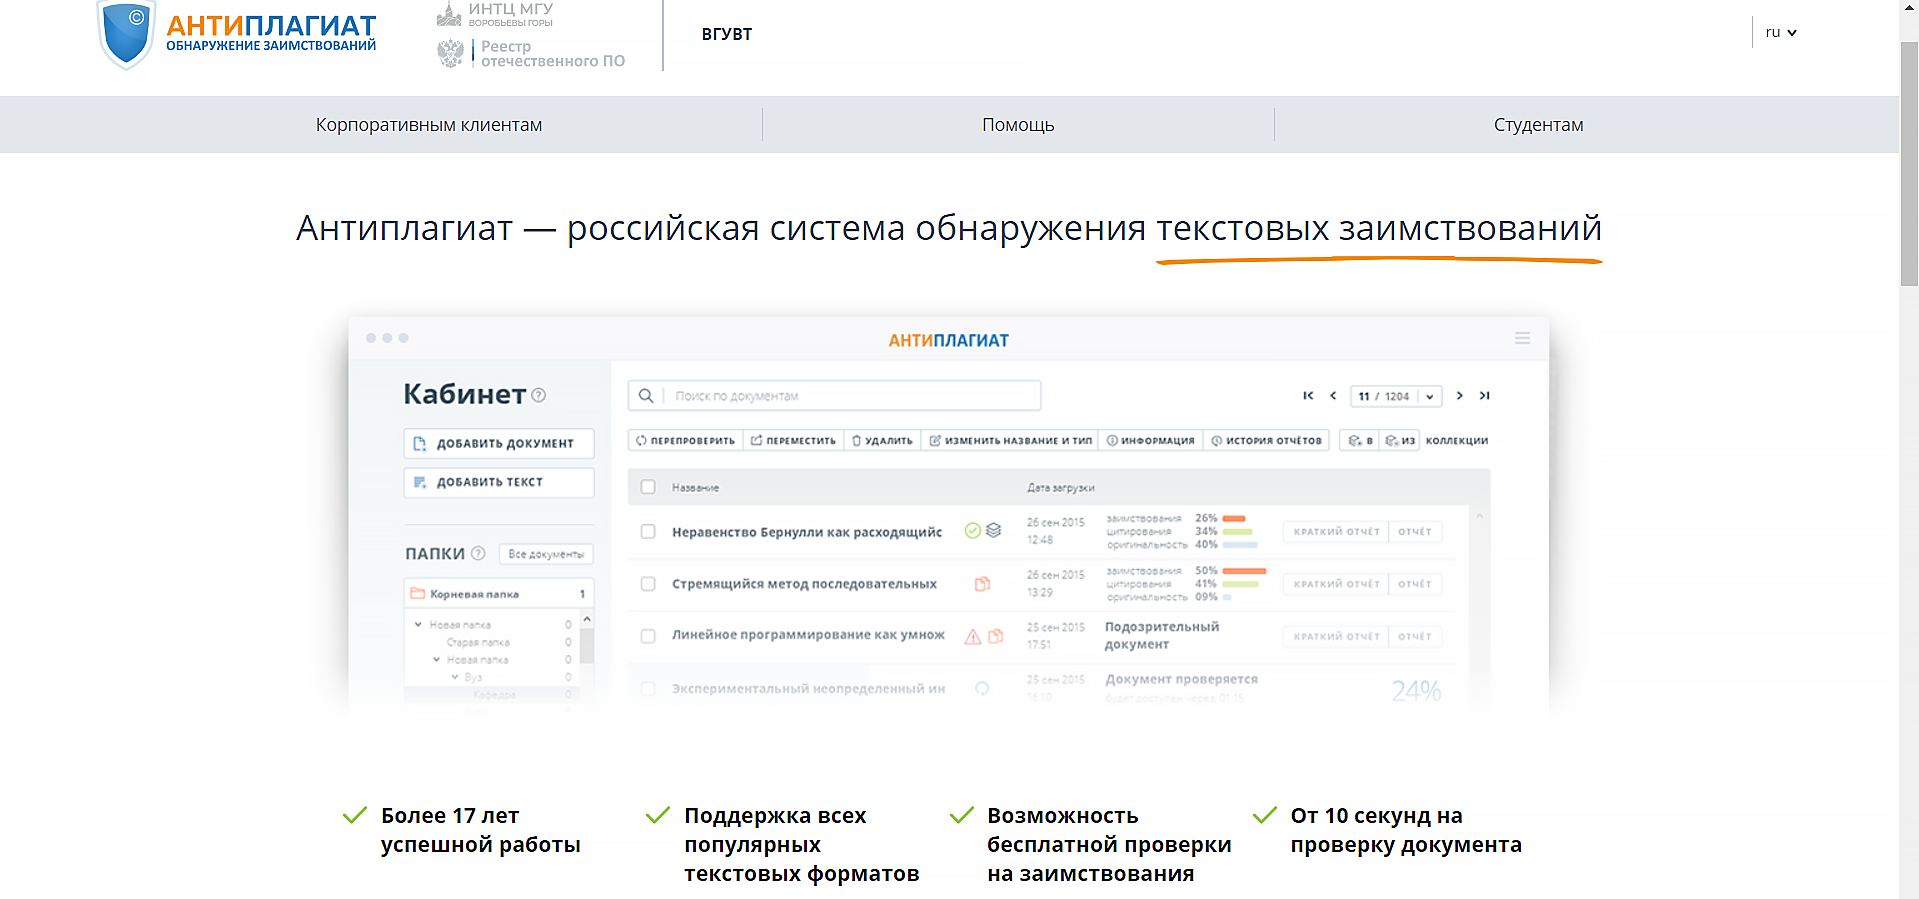Click the Антиплагиат shield logo
This screenshot has height=899, width=1919.
tap(126, 35)
